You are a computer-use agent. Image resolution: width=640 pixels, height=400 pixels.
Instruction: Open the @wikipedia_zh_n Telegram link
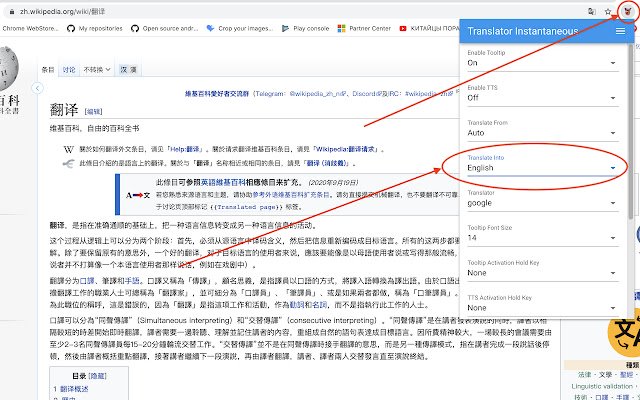(318, 93)
